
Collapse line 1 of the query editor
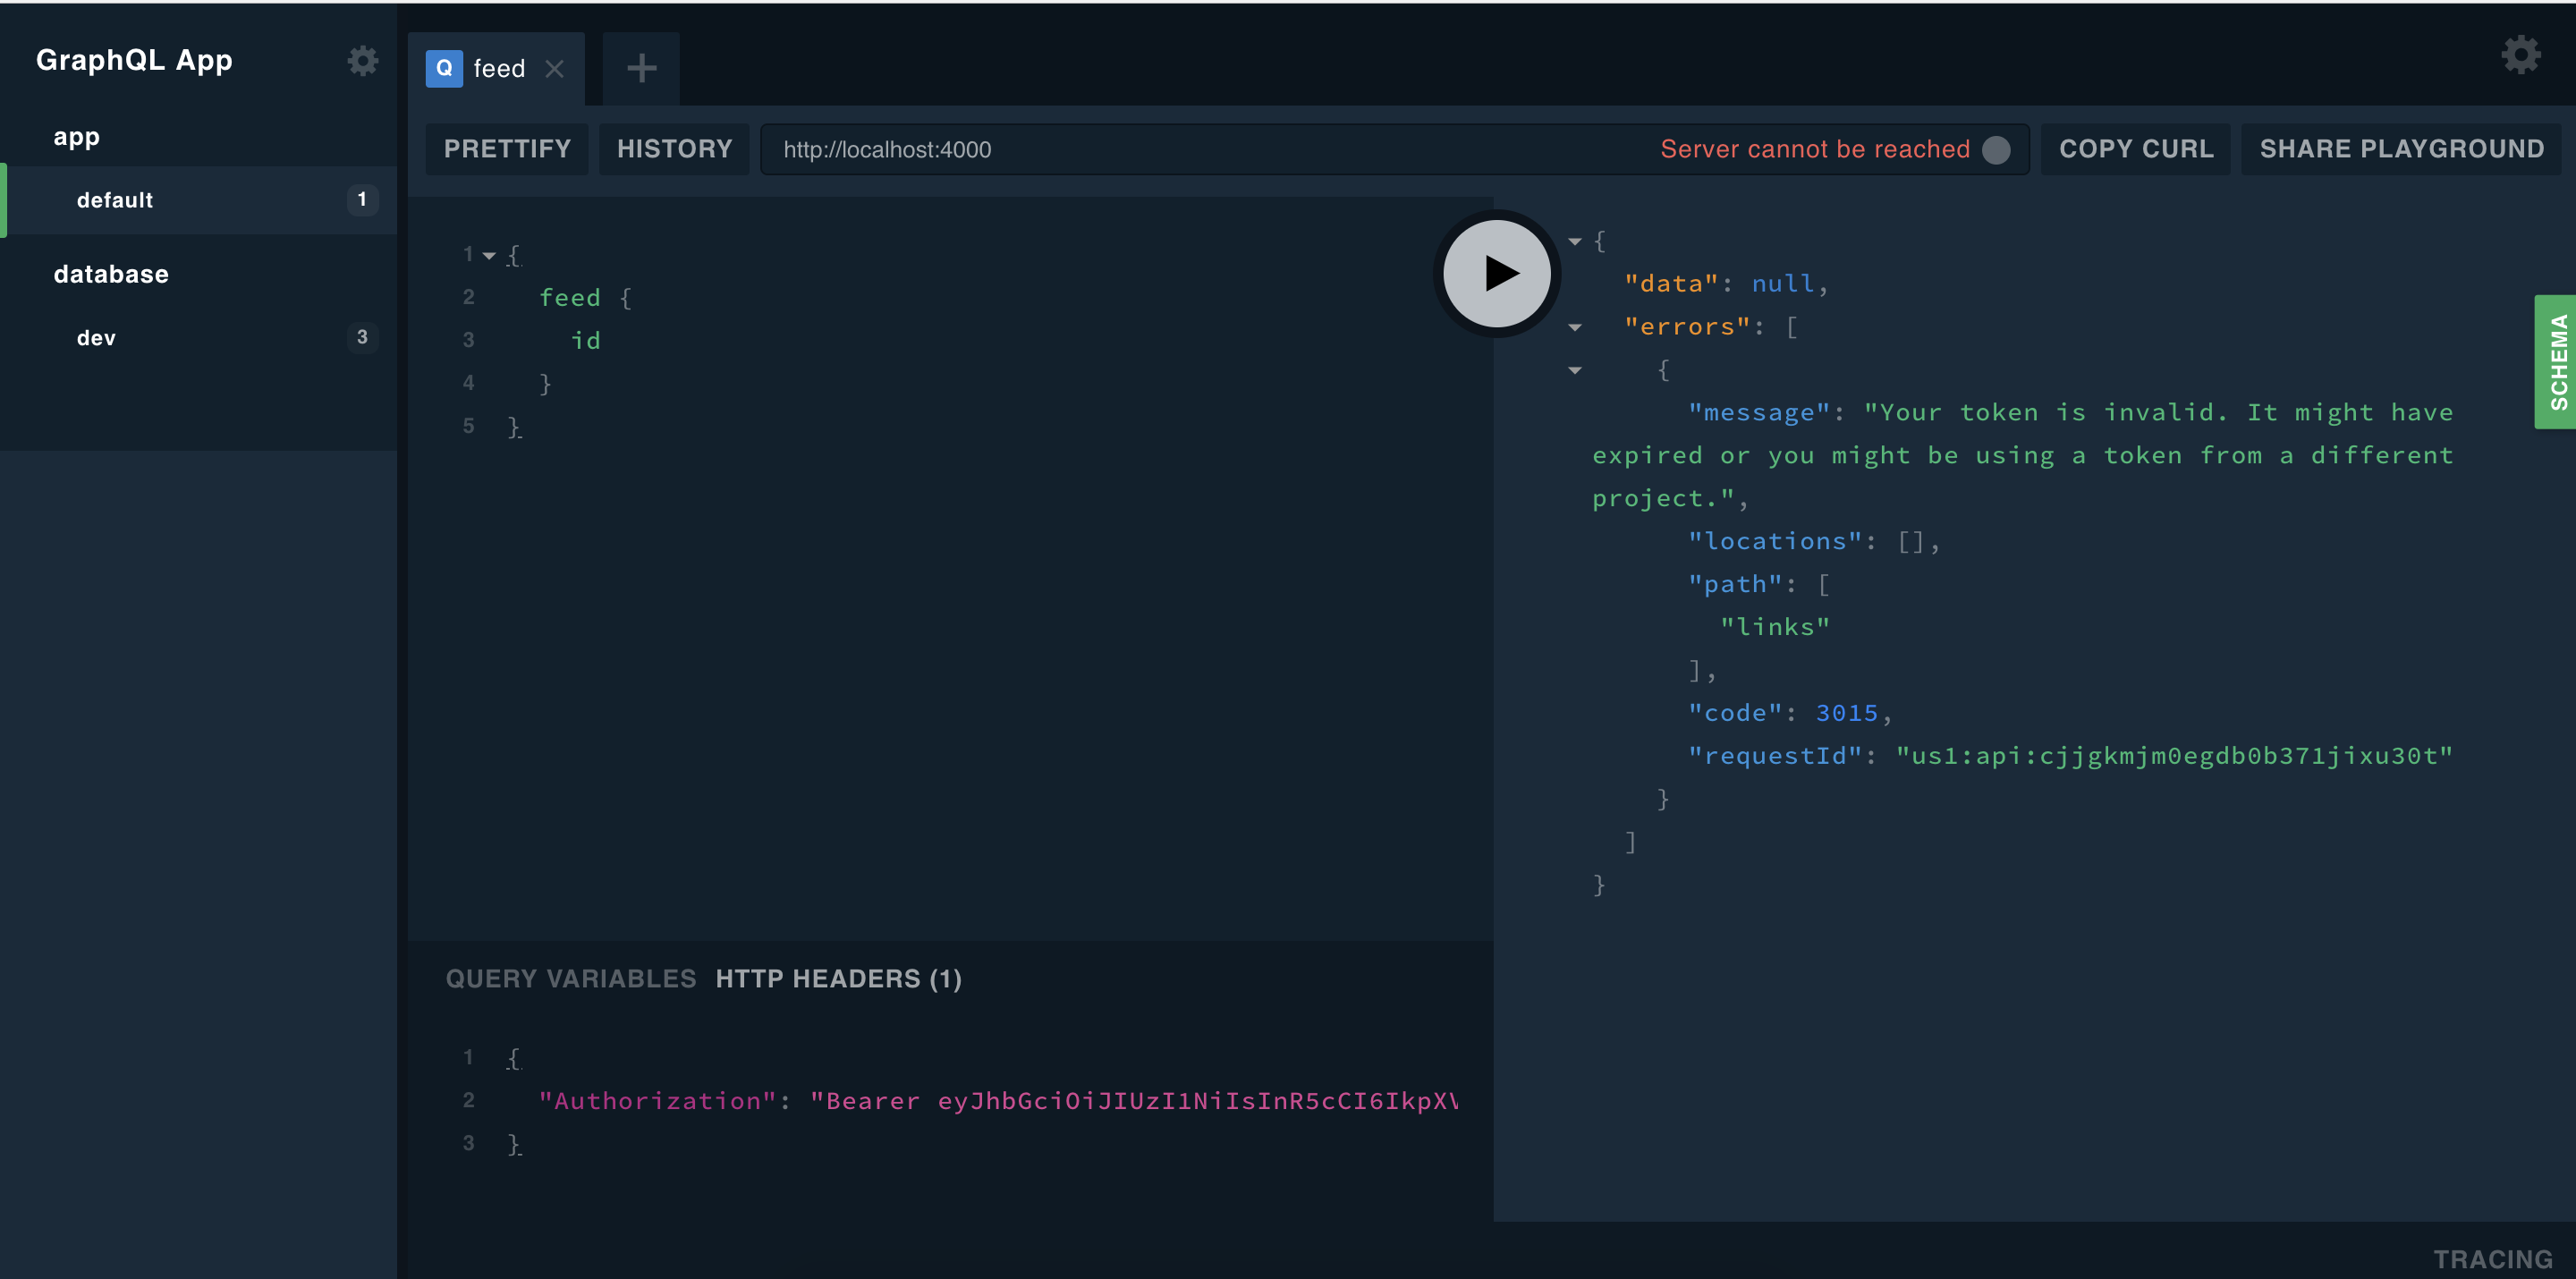tap(488, 253)
